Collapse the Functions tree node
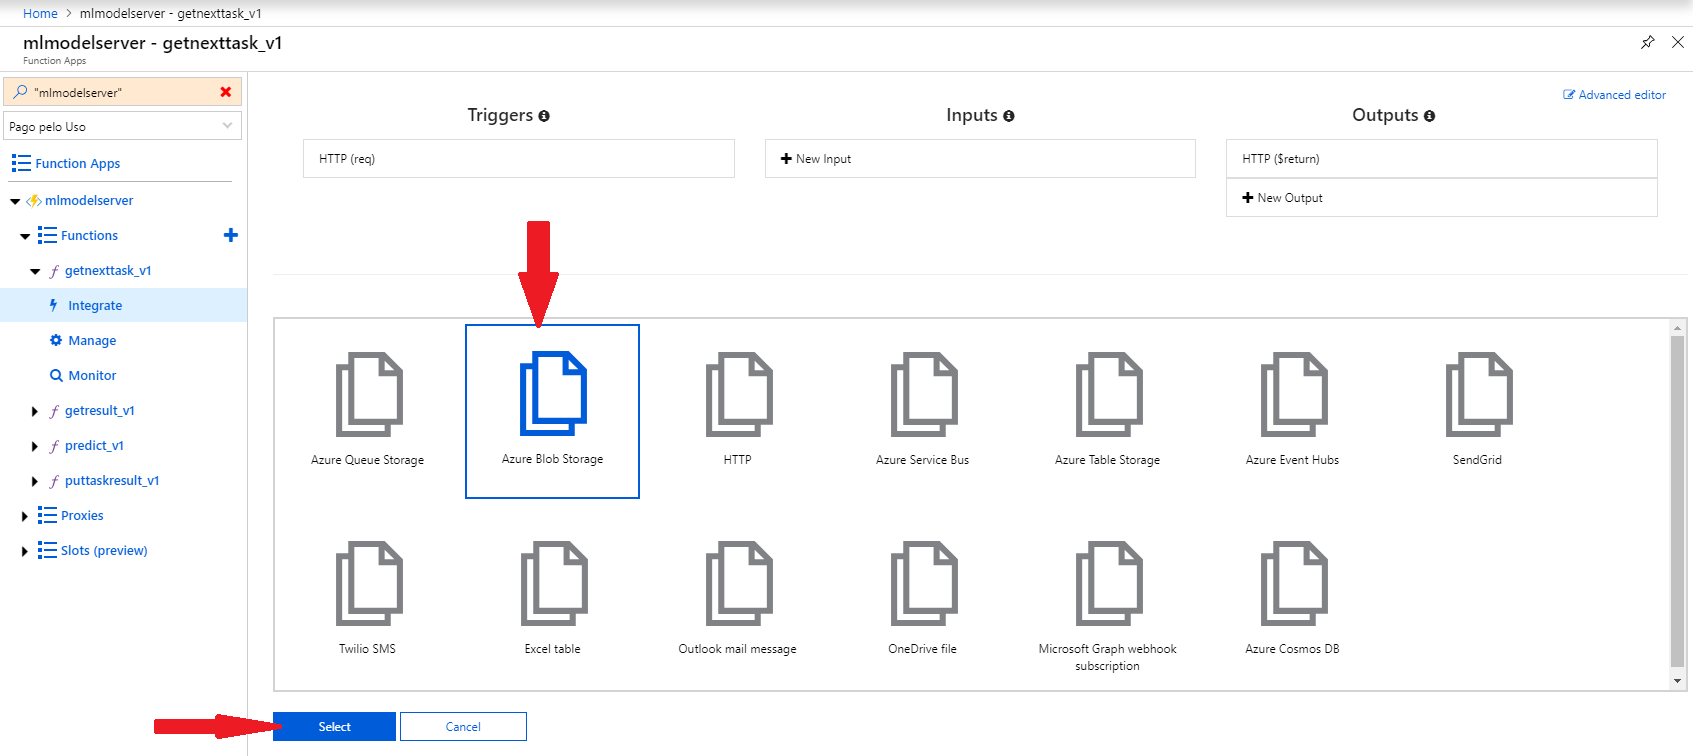Image resolution: width=1700 pixels, height=756 pixels. click(x=25, y=236)
